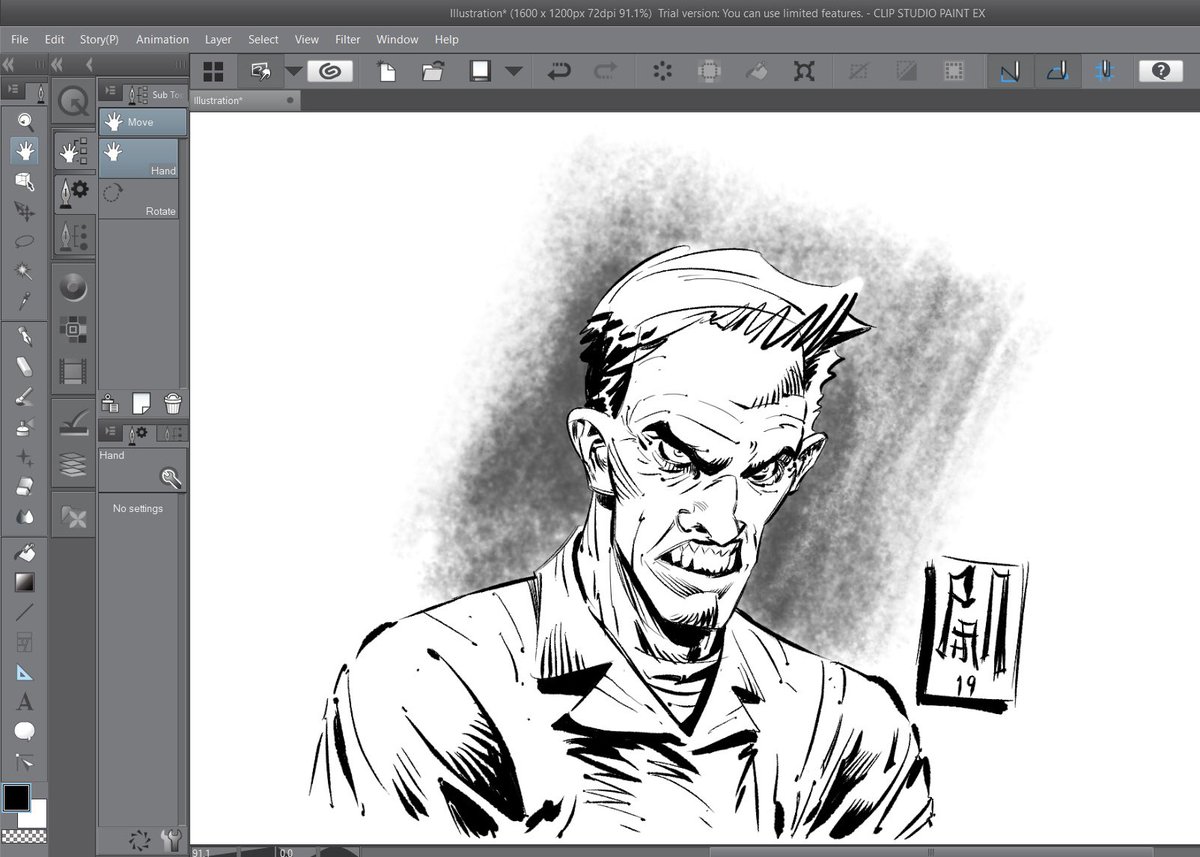Image resolution: width=1200 pixels, height=857 pixels.
Task: Click the Redo arrow
Action: click(606, 71)
